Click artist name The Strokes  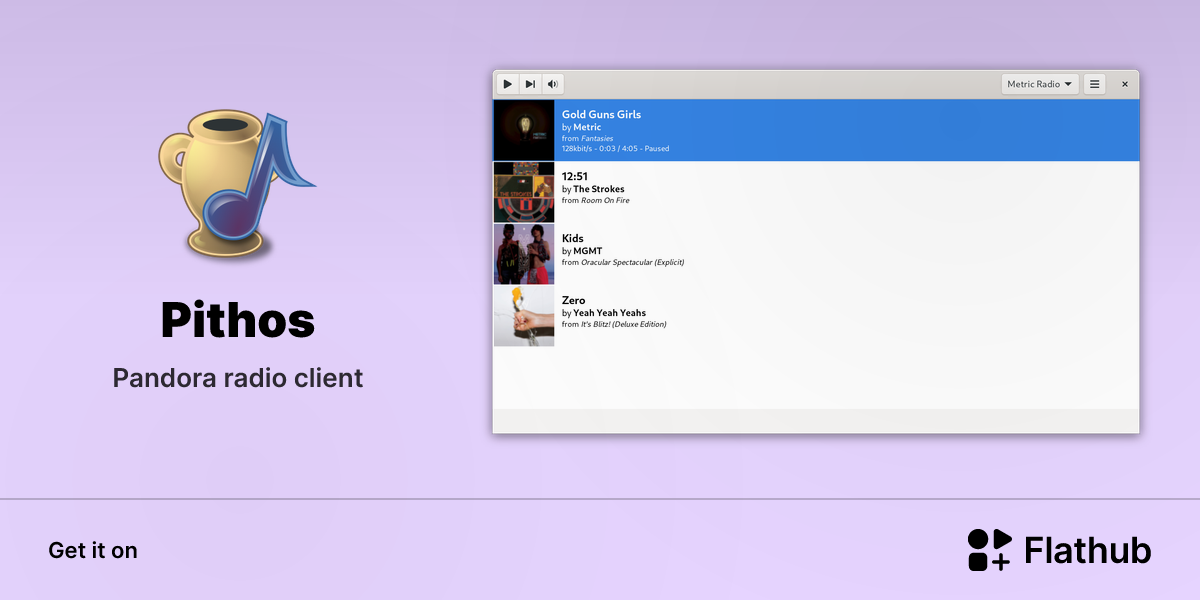coord(599,189)
